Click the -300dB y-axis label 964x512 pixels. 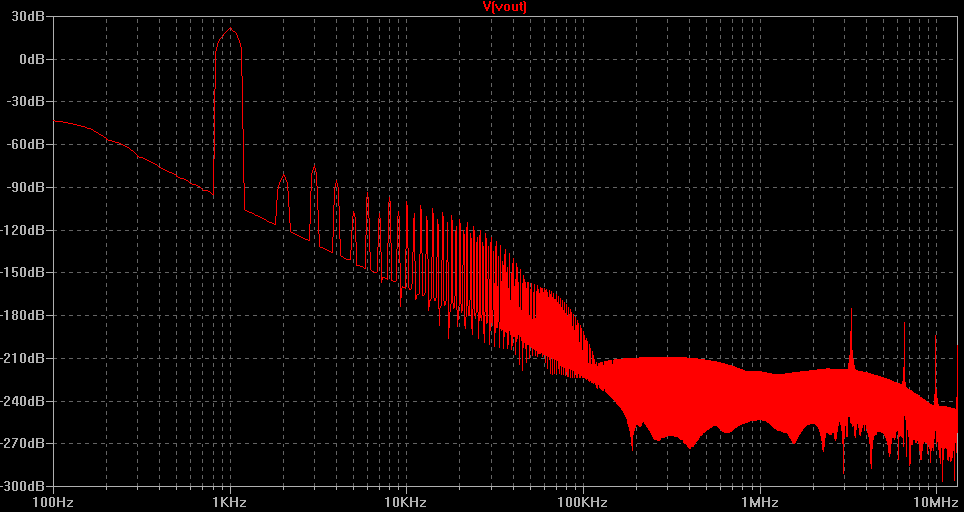point(22,486)
